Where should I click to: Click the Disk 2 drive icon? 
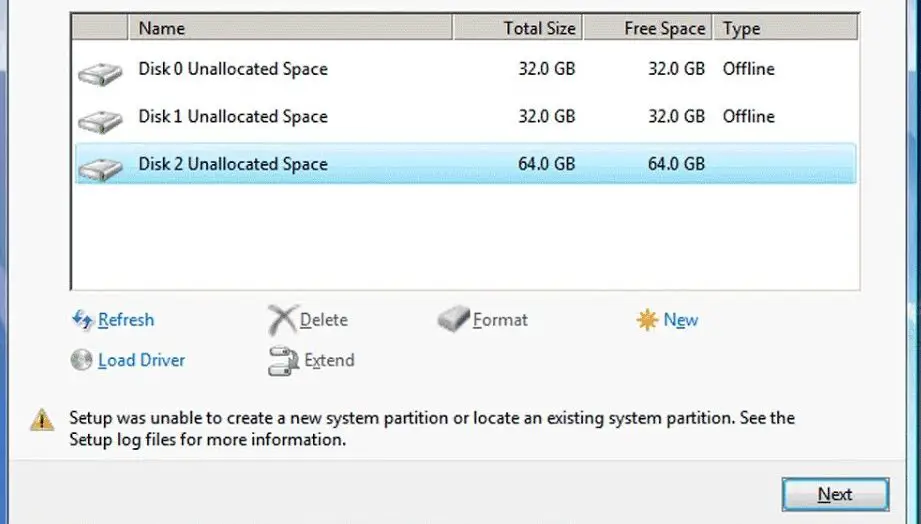click(x=100, y=169)
